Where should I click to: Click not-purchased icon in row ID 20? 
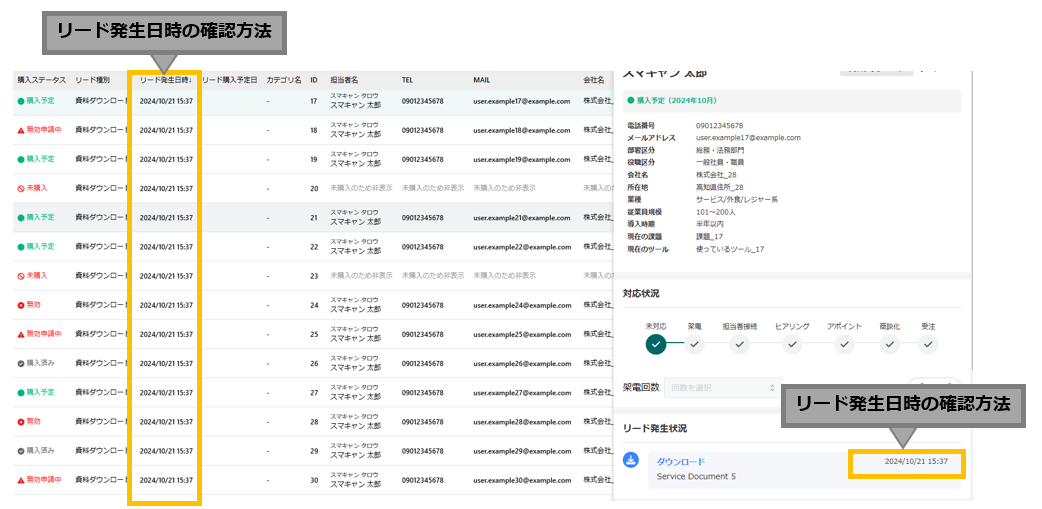[21, 188]
